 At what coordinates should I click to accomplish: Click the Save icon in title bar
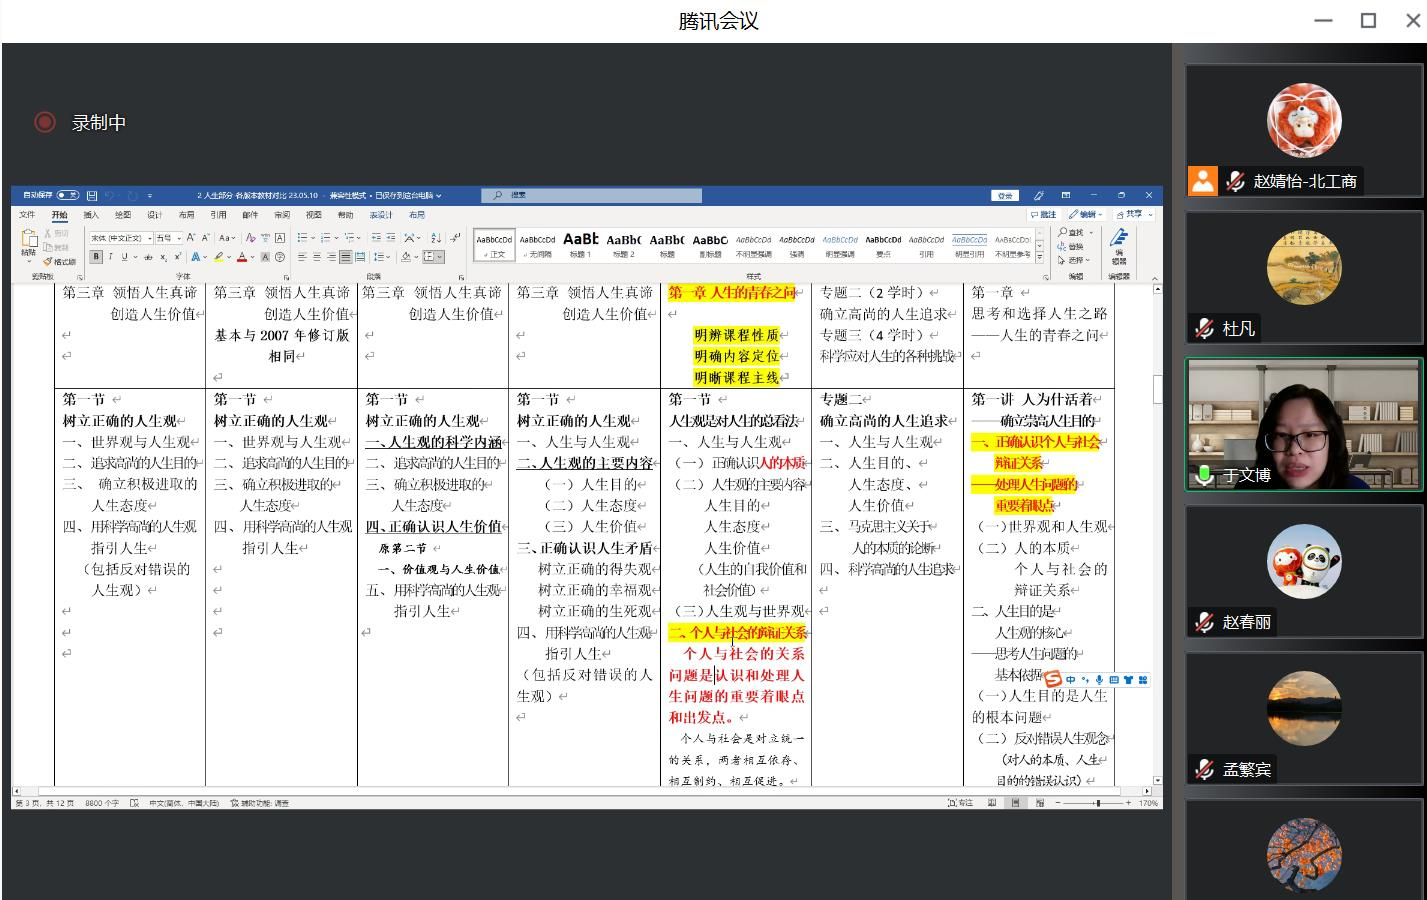(x=92, y=195)
